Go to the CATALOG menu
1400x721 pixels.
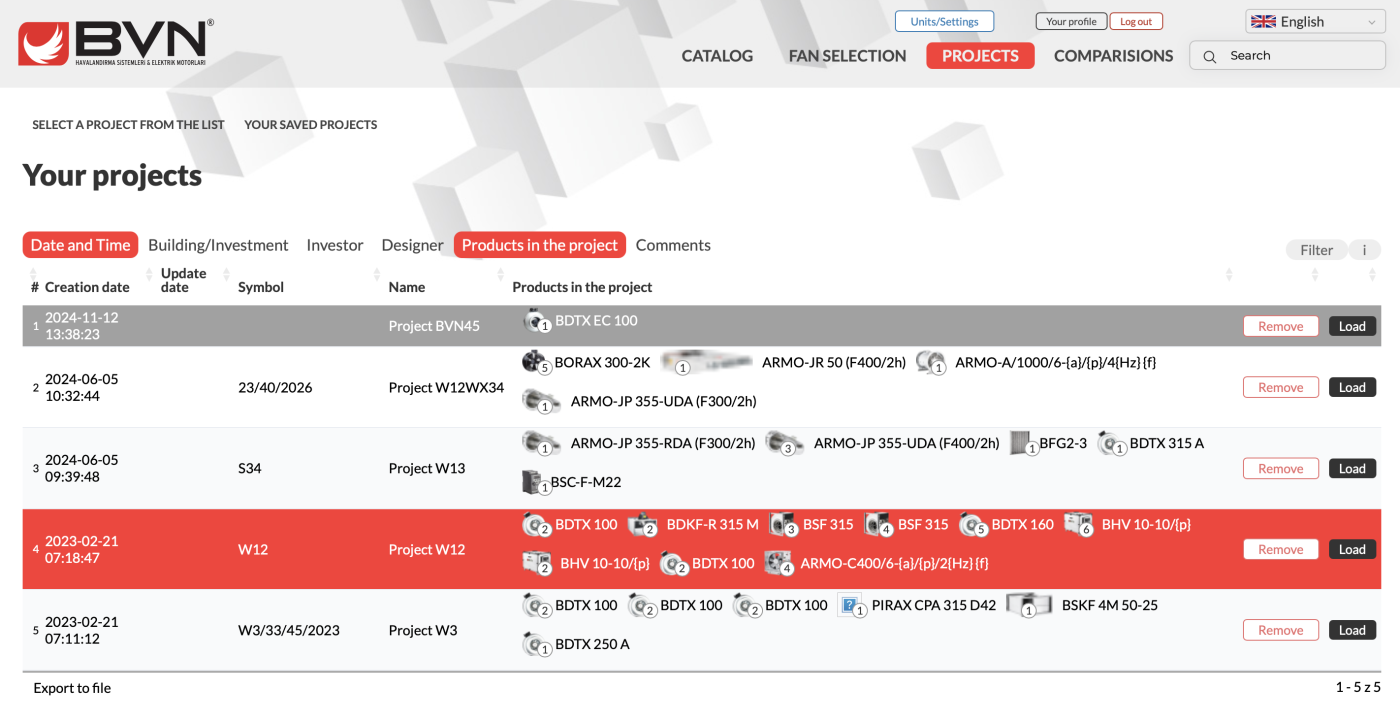717,56
